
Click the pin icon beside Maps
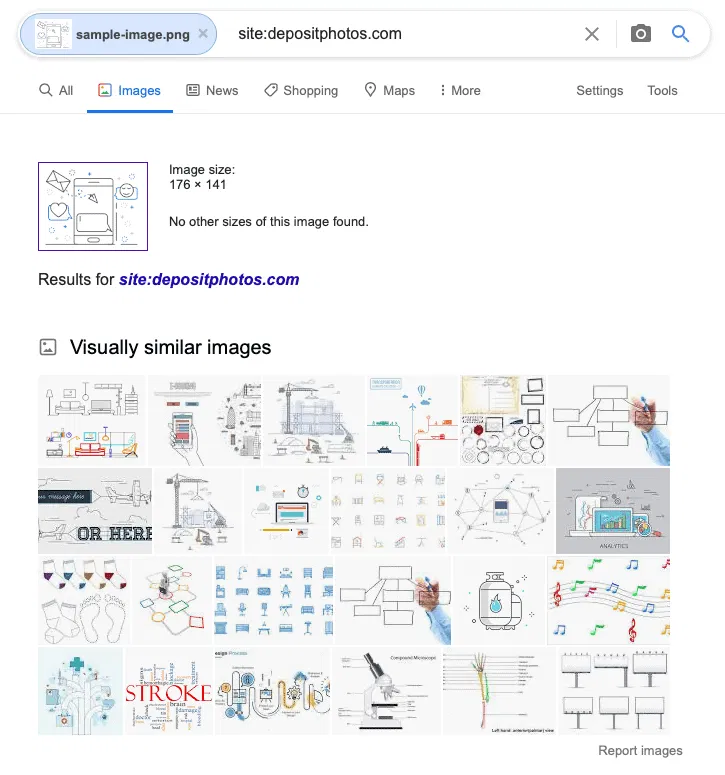point(370,90)
